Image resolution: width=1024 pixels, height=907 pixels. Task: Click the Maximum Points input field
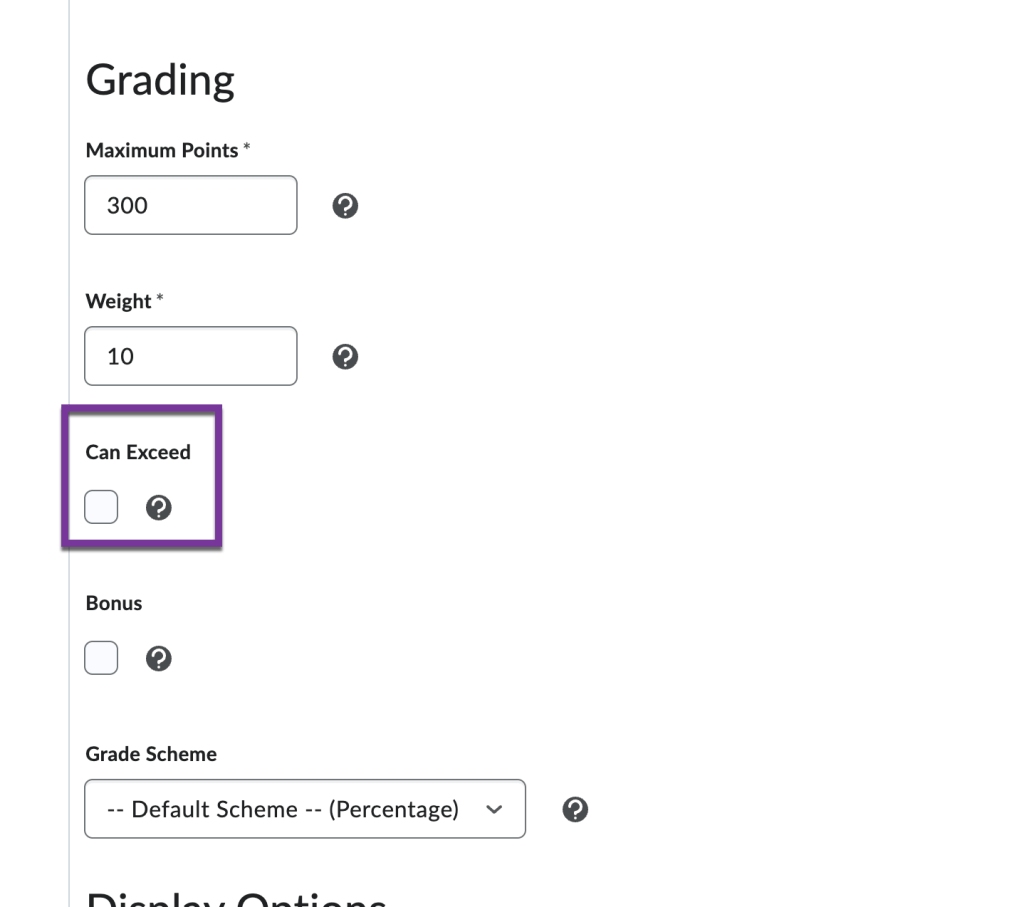pos(190,205)
